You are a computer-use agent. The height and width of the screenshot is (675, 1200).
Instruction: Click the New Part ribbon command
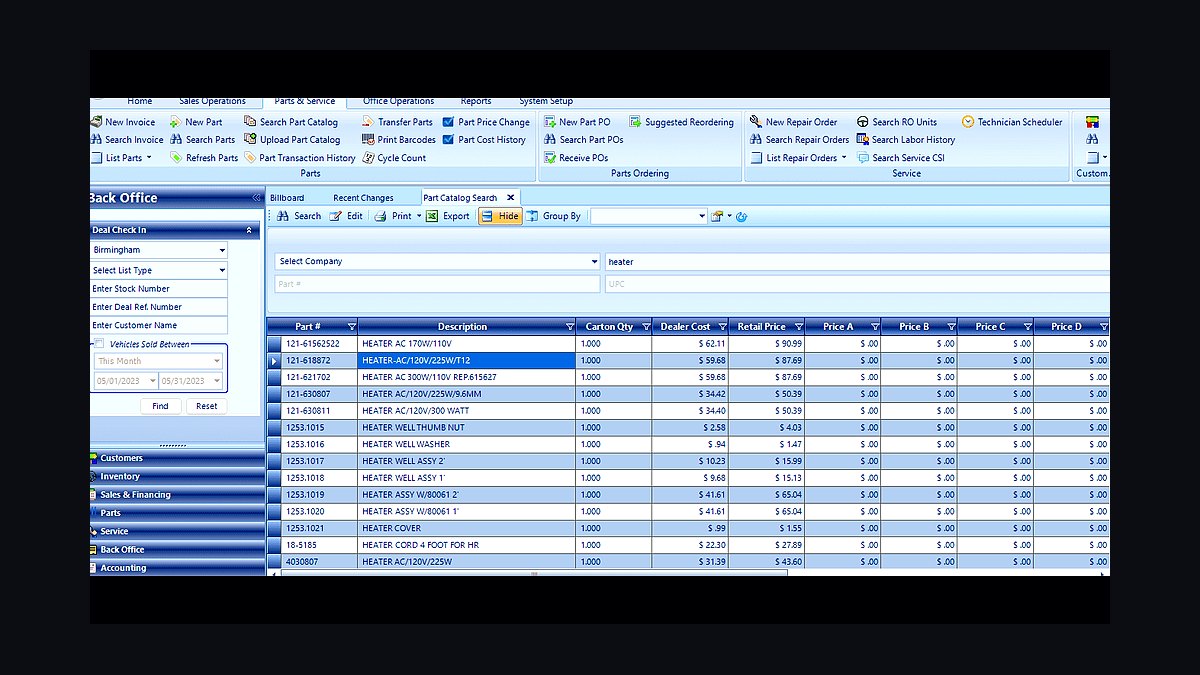point(196,122)
